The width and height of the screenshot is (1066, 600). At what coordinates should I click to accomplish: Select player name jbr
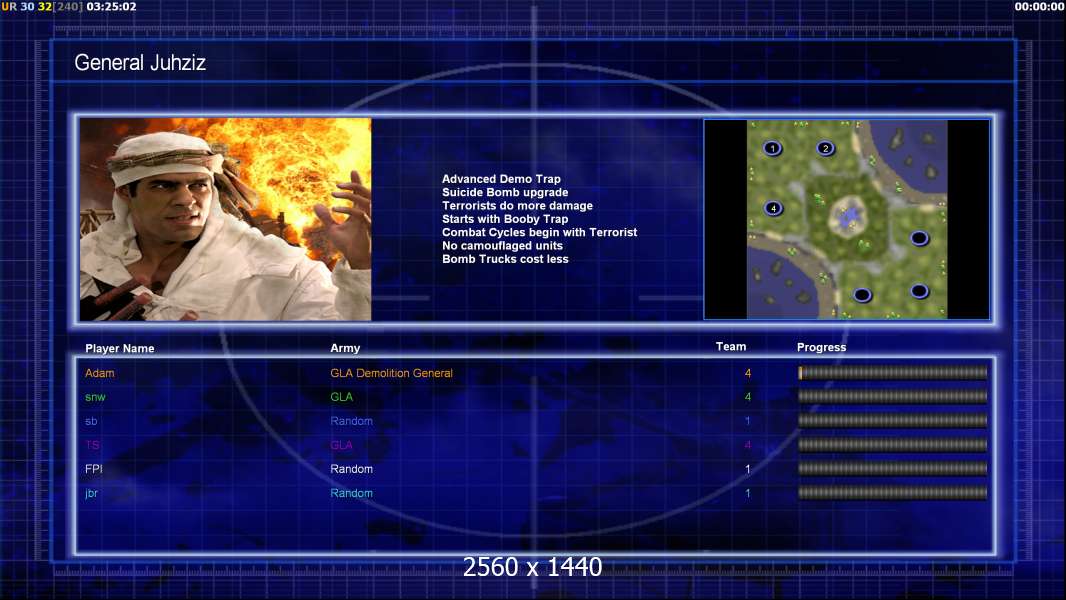click(x=91, y=493)
